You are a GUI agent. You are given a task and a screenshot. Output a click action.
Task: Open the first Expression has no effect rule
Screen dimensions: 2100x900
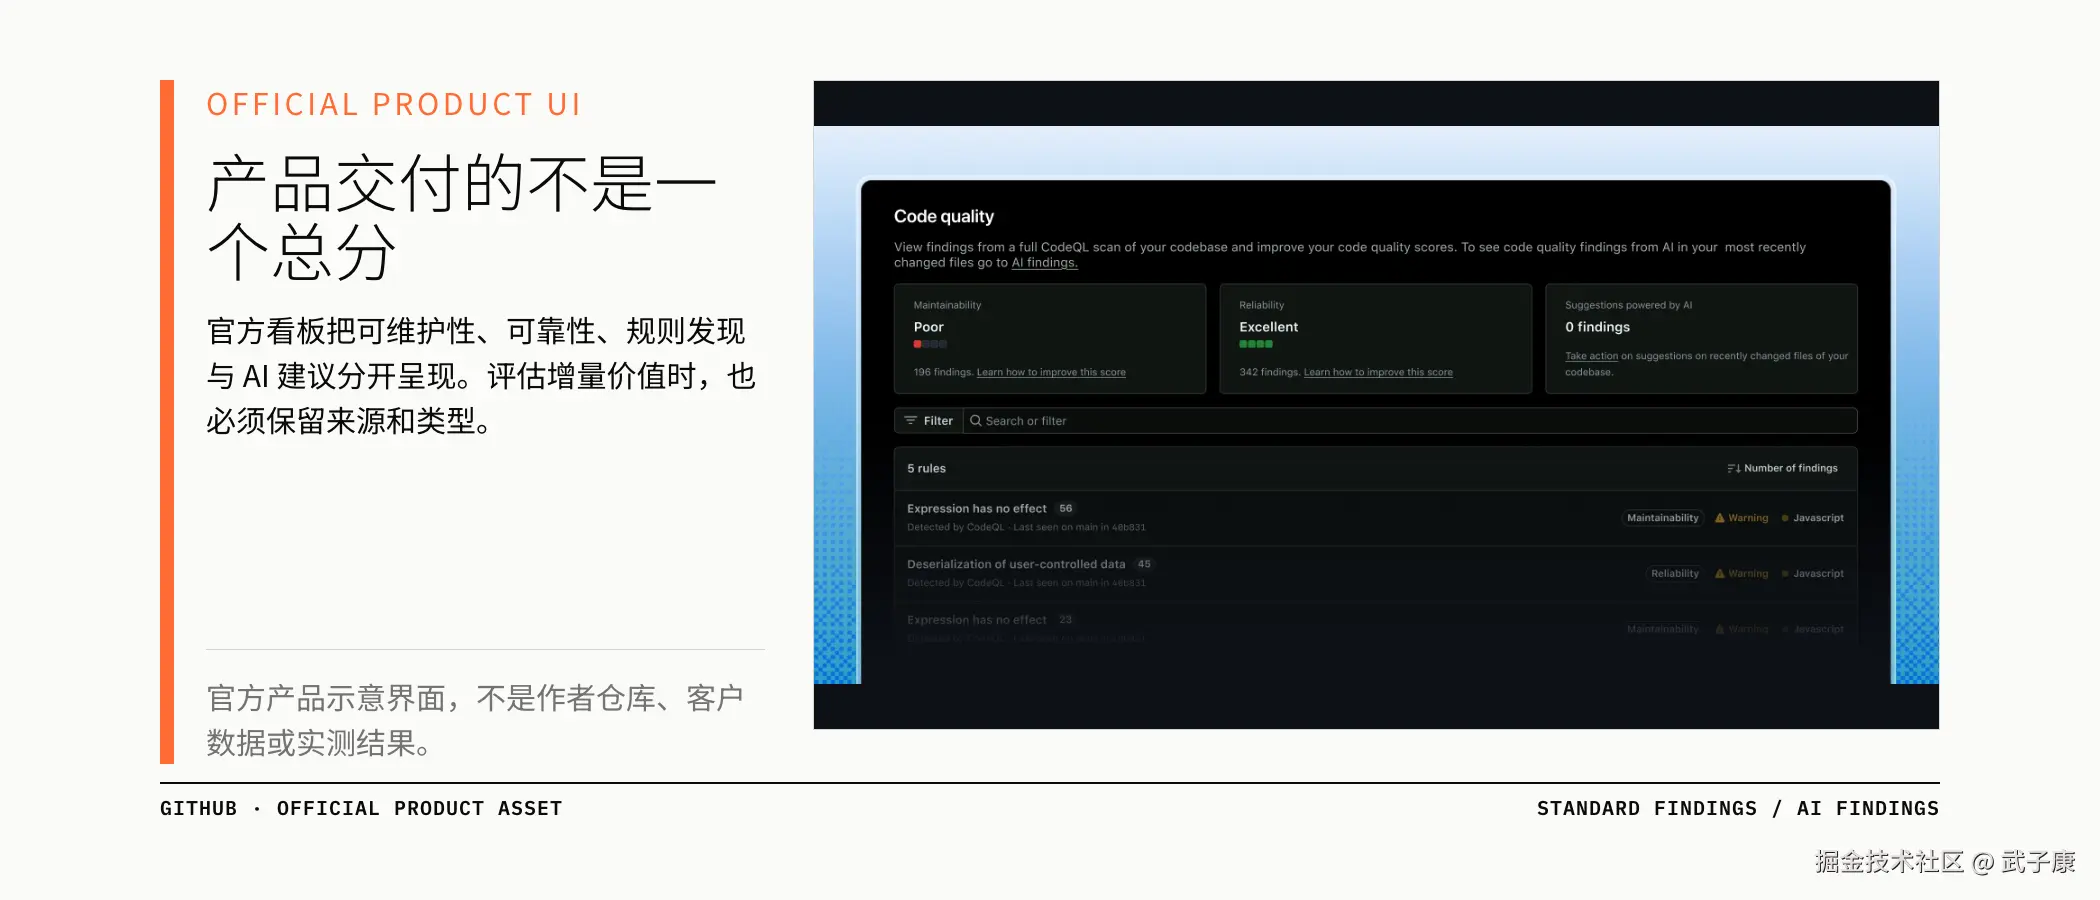point(977,509)
